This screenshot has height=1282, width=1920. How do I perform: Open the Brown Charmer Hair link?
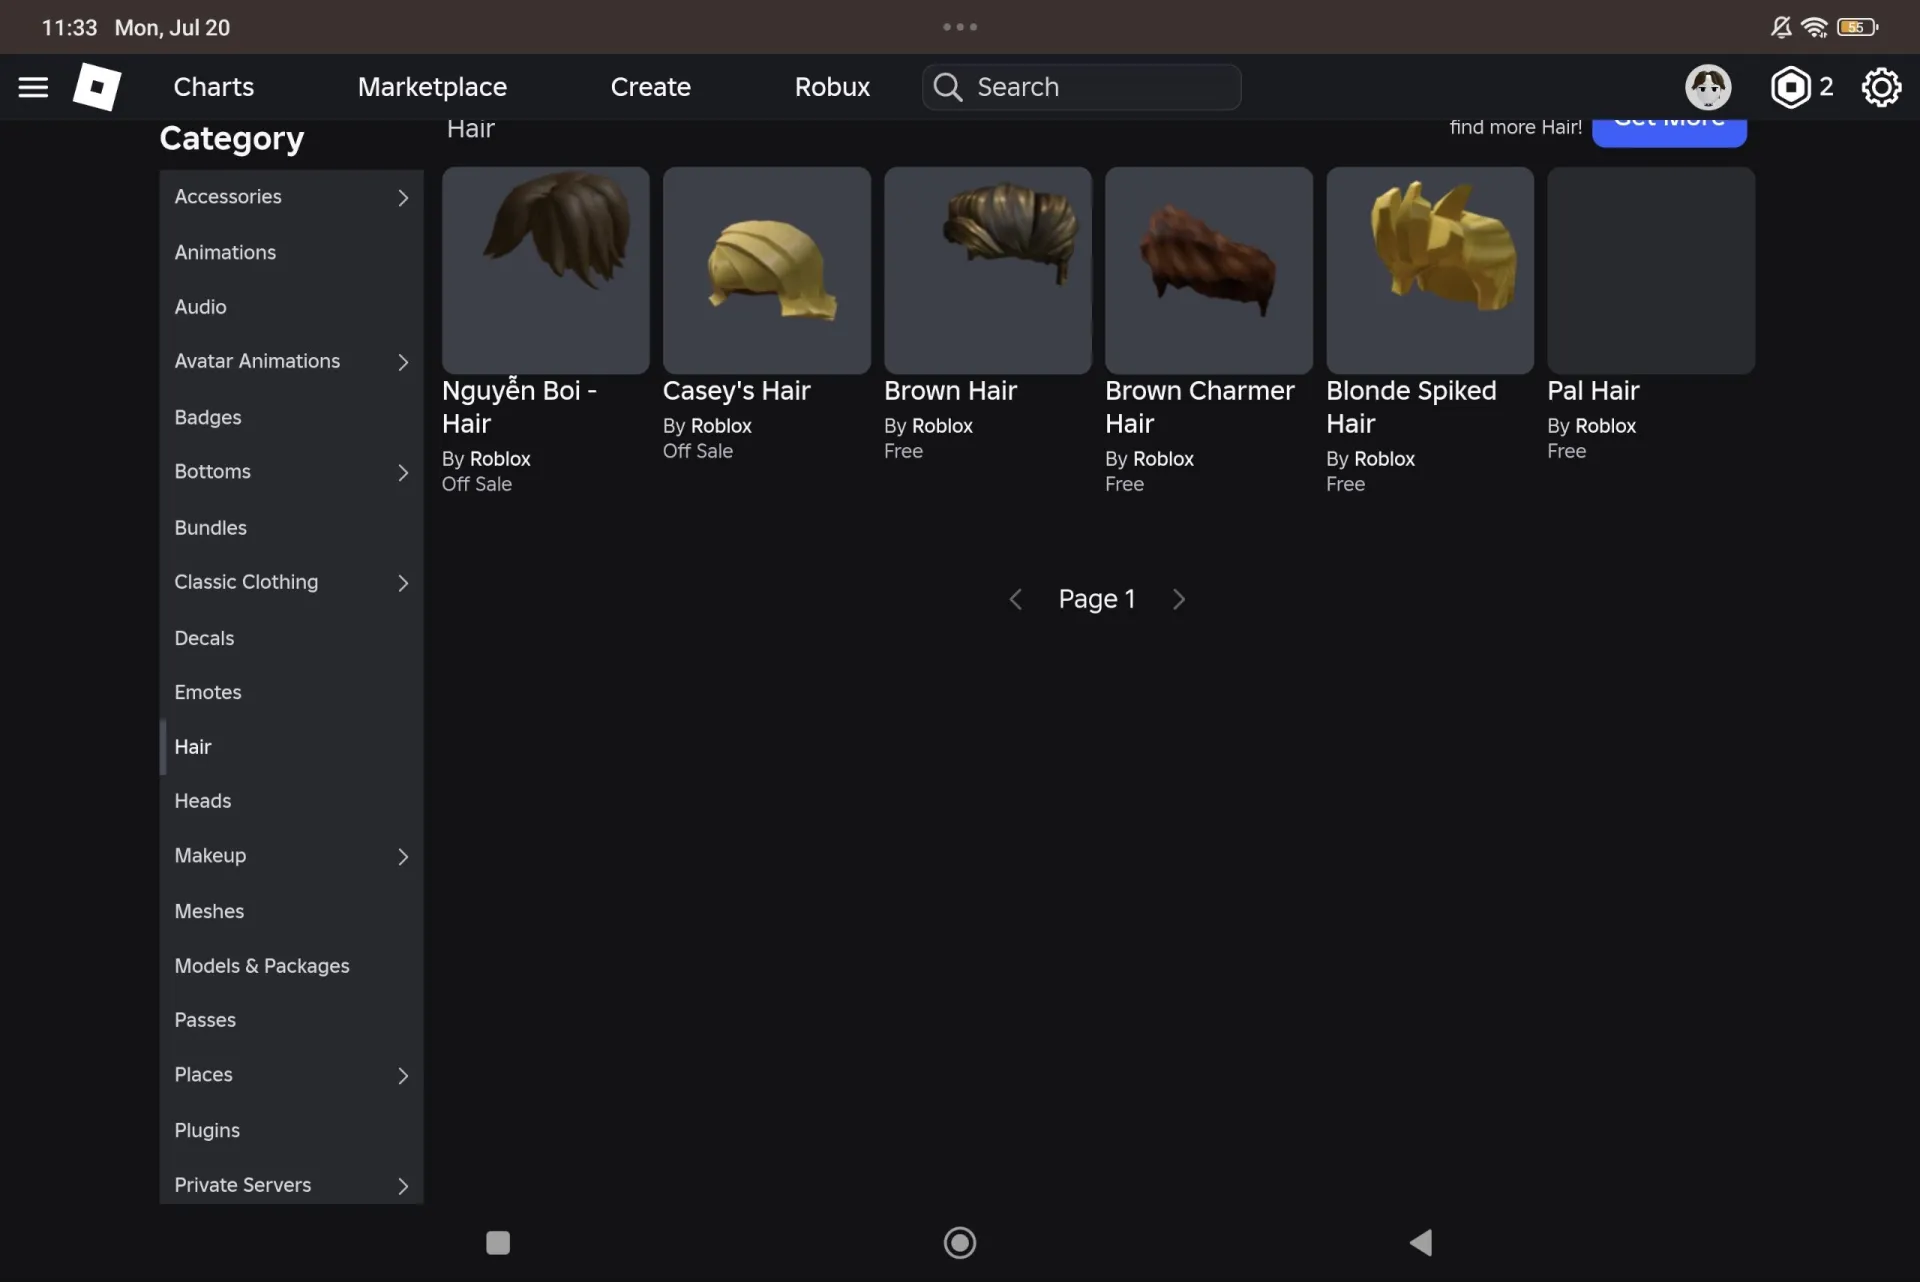coord(1199,407)
